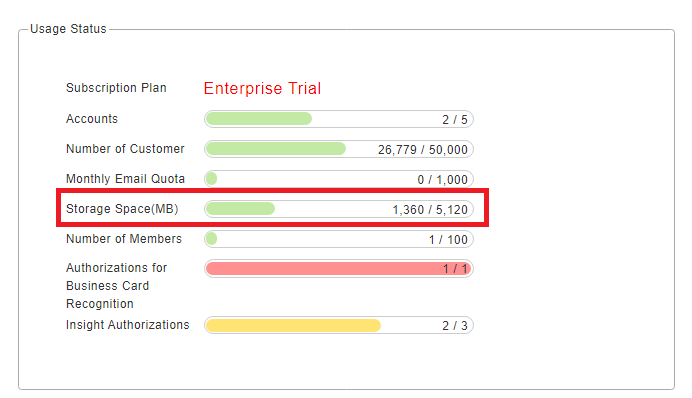Image resolution: width=692 pixels, height=398 pixels.
Task: Click the red Business Card Recognition bar
Action: click(338, 268)
